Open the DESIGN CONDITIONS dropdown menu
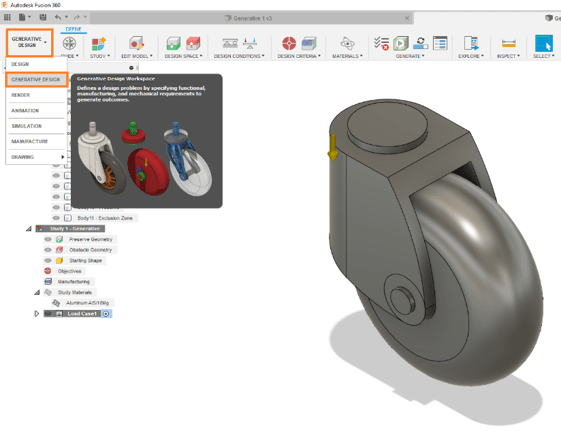The width and height of the screenshot is (561, 436). click(x=239, y=56)
